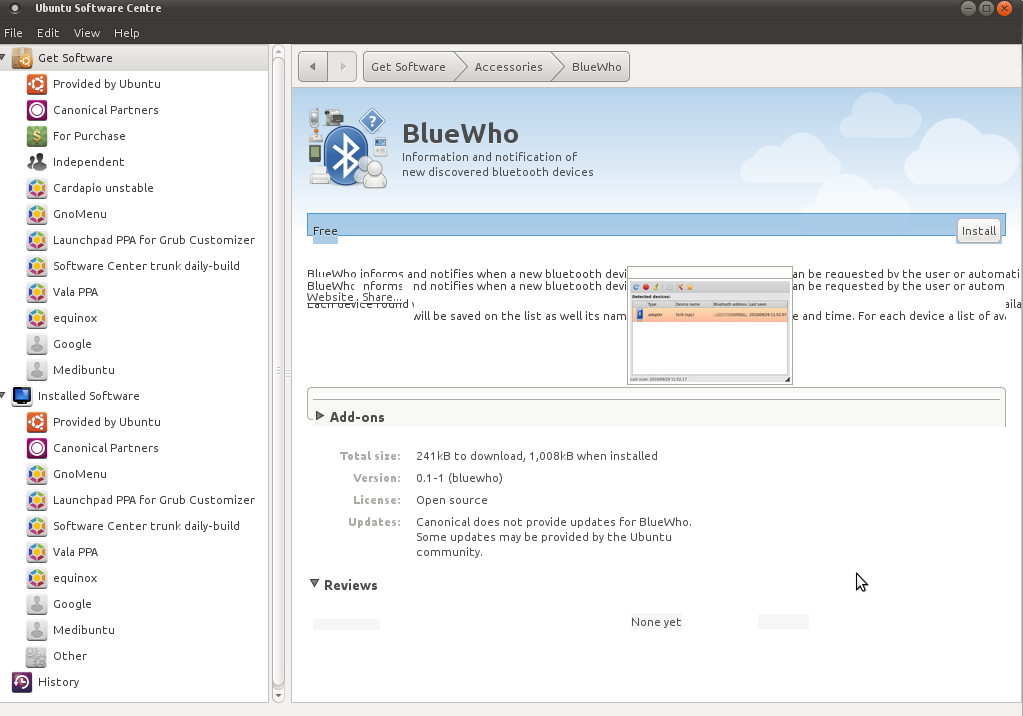Install BlueWho with the Install button

(979, 230)
